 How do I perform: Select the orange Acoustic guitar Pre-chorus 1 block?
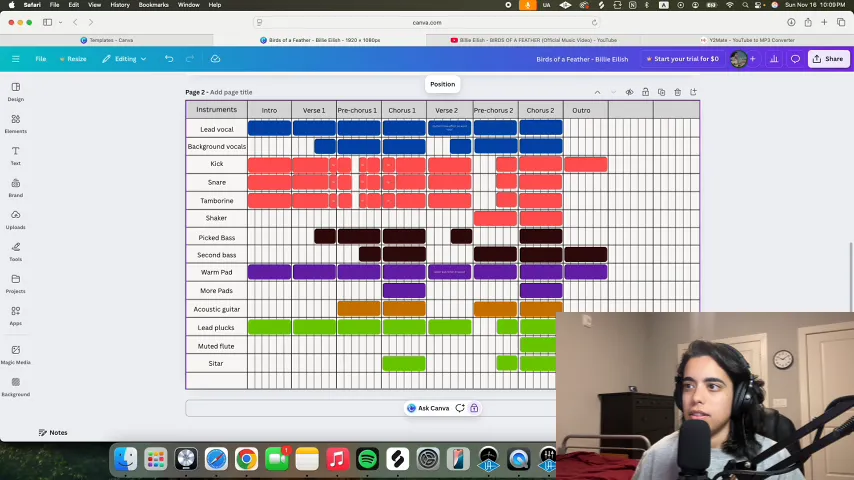tap(359, 309)
